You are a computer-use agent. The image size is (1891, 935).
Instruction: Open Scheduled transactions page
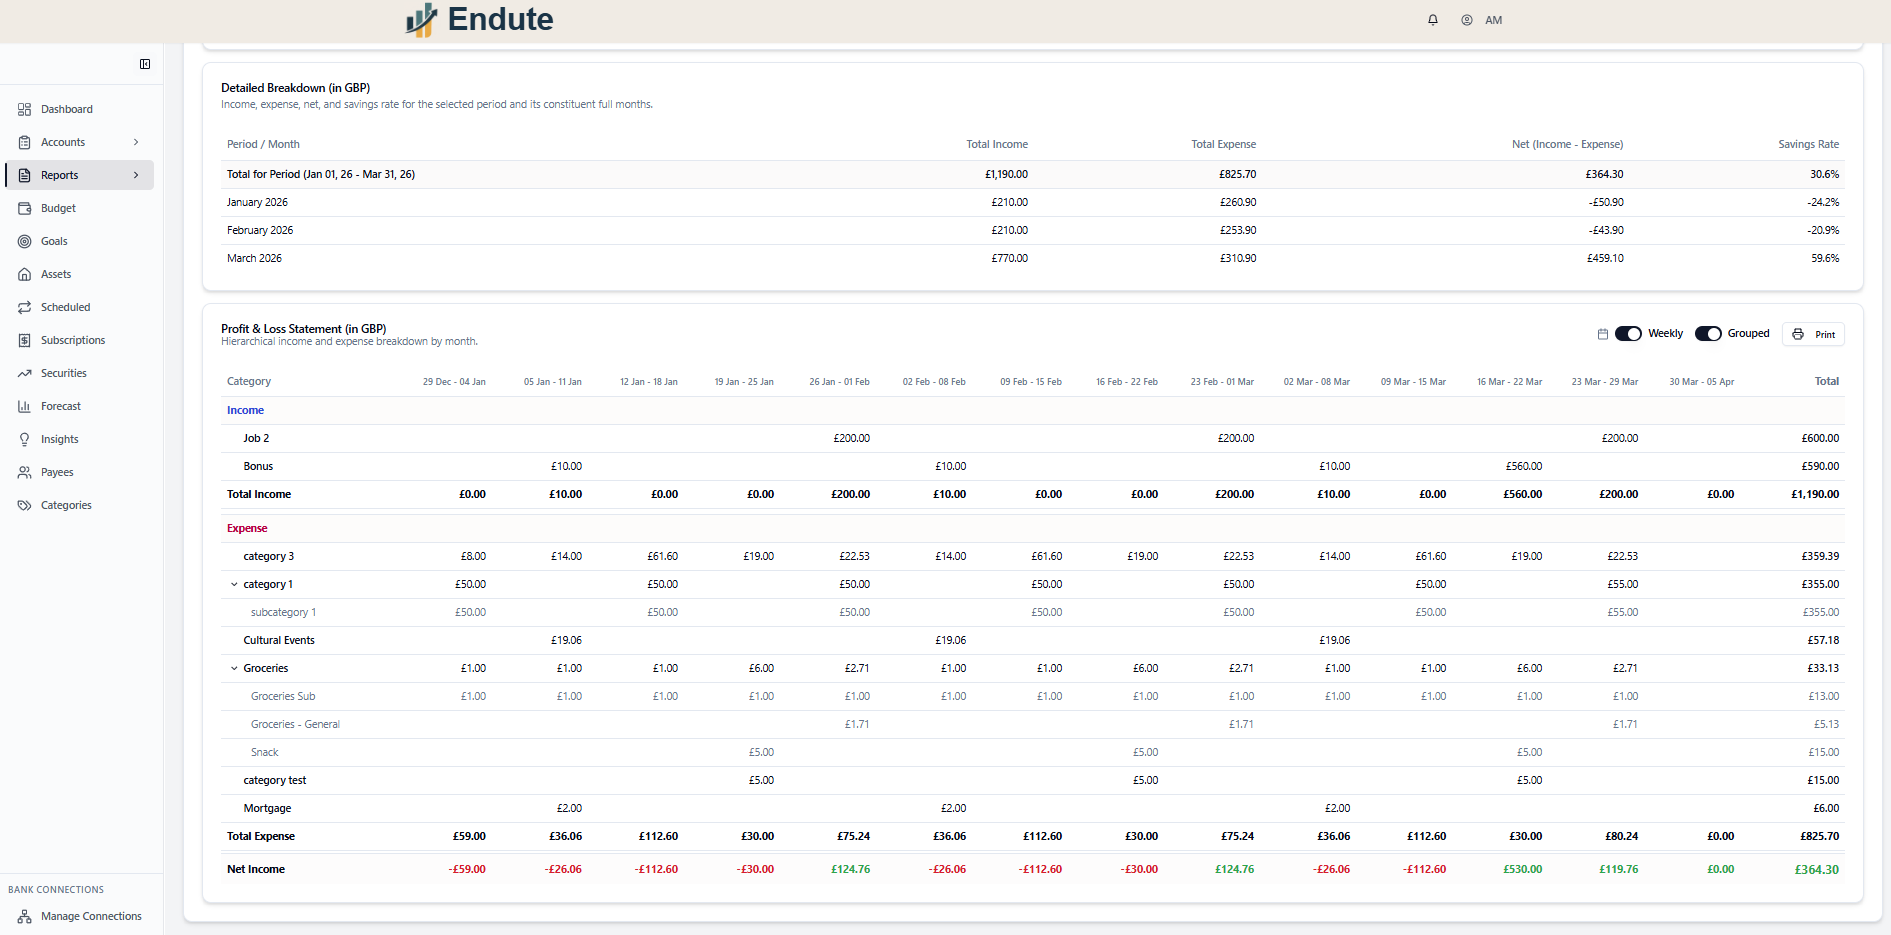pyautogui.click(x=66, y=307)
